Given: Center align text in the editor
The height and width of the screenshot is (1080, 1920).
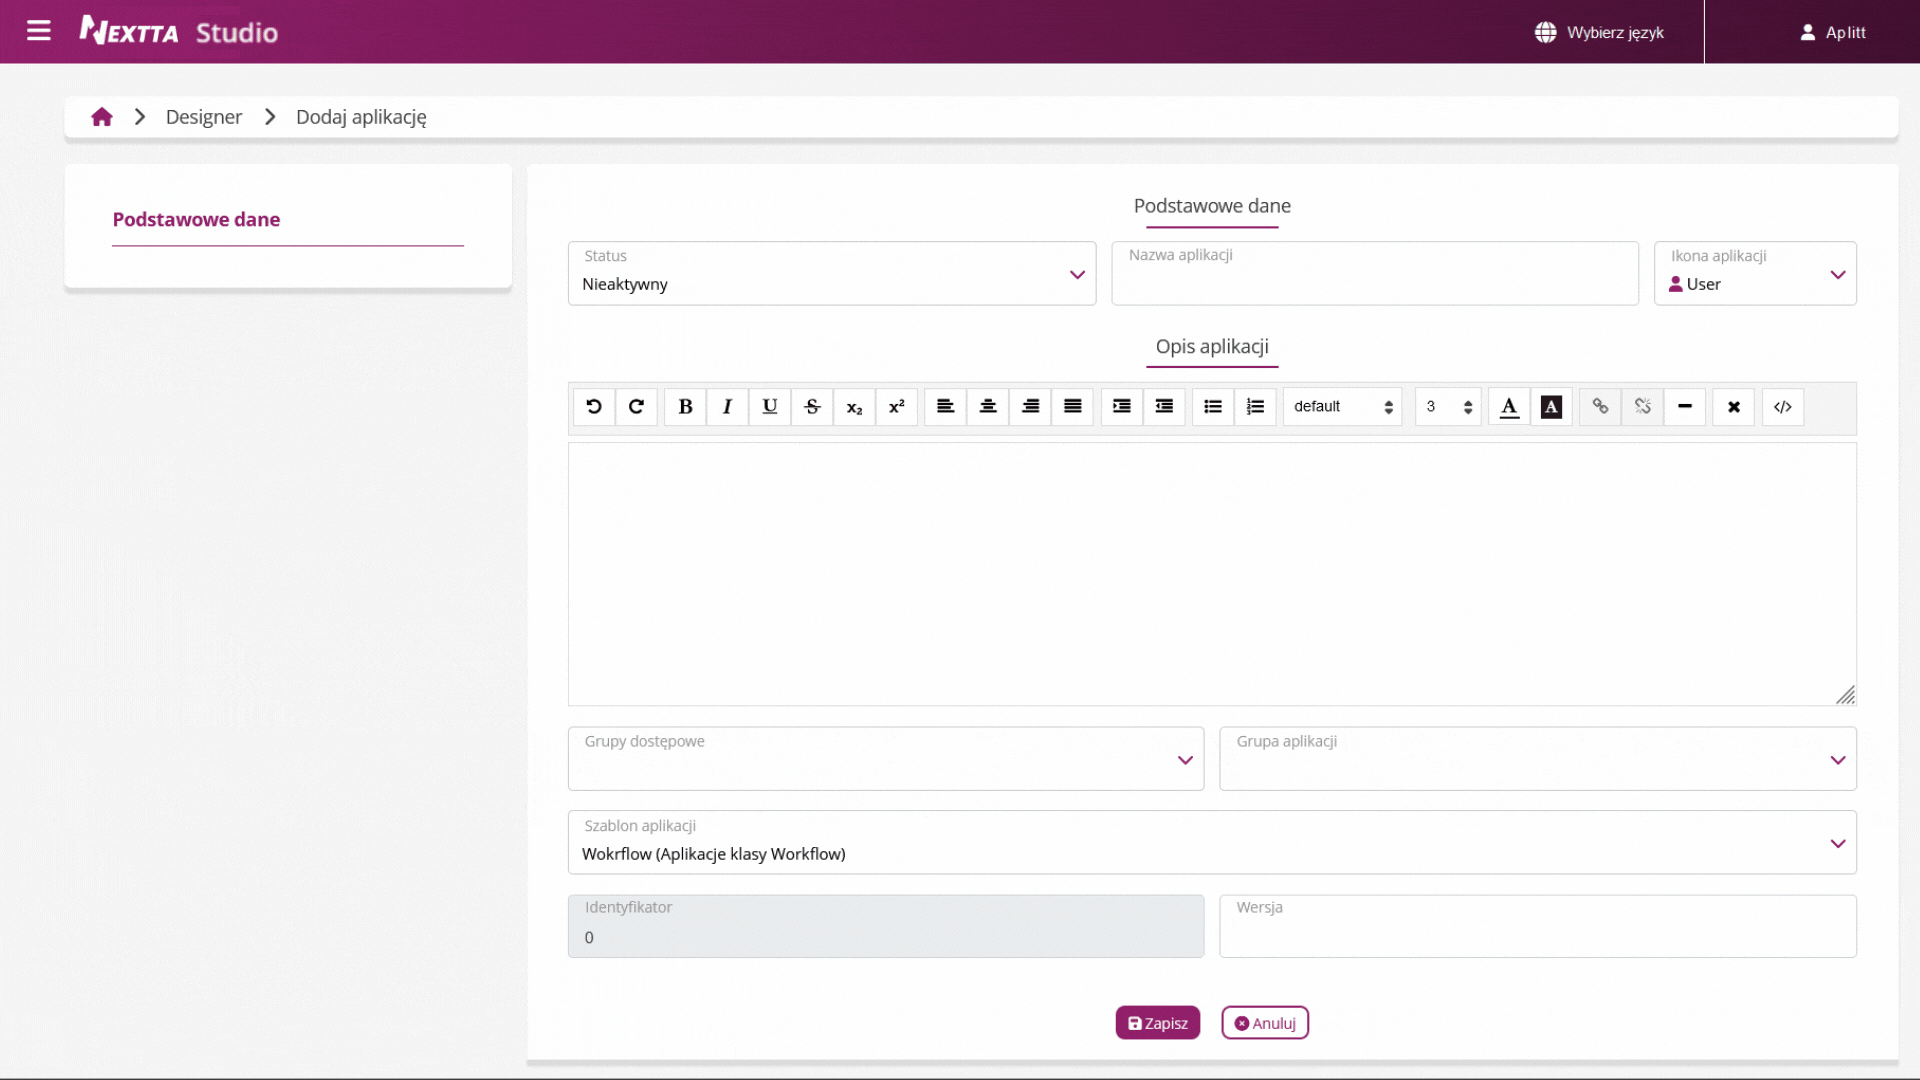Looking at the screenshot, I should click(988, 407).
